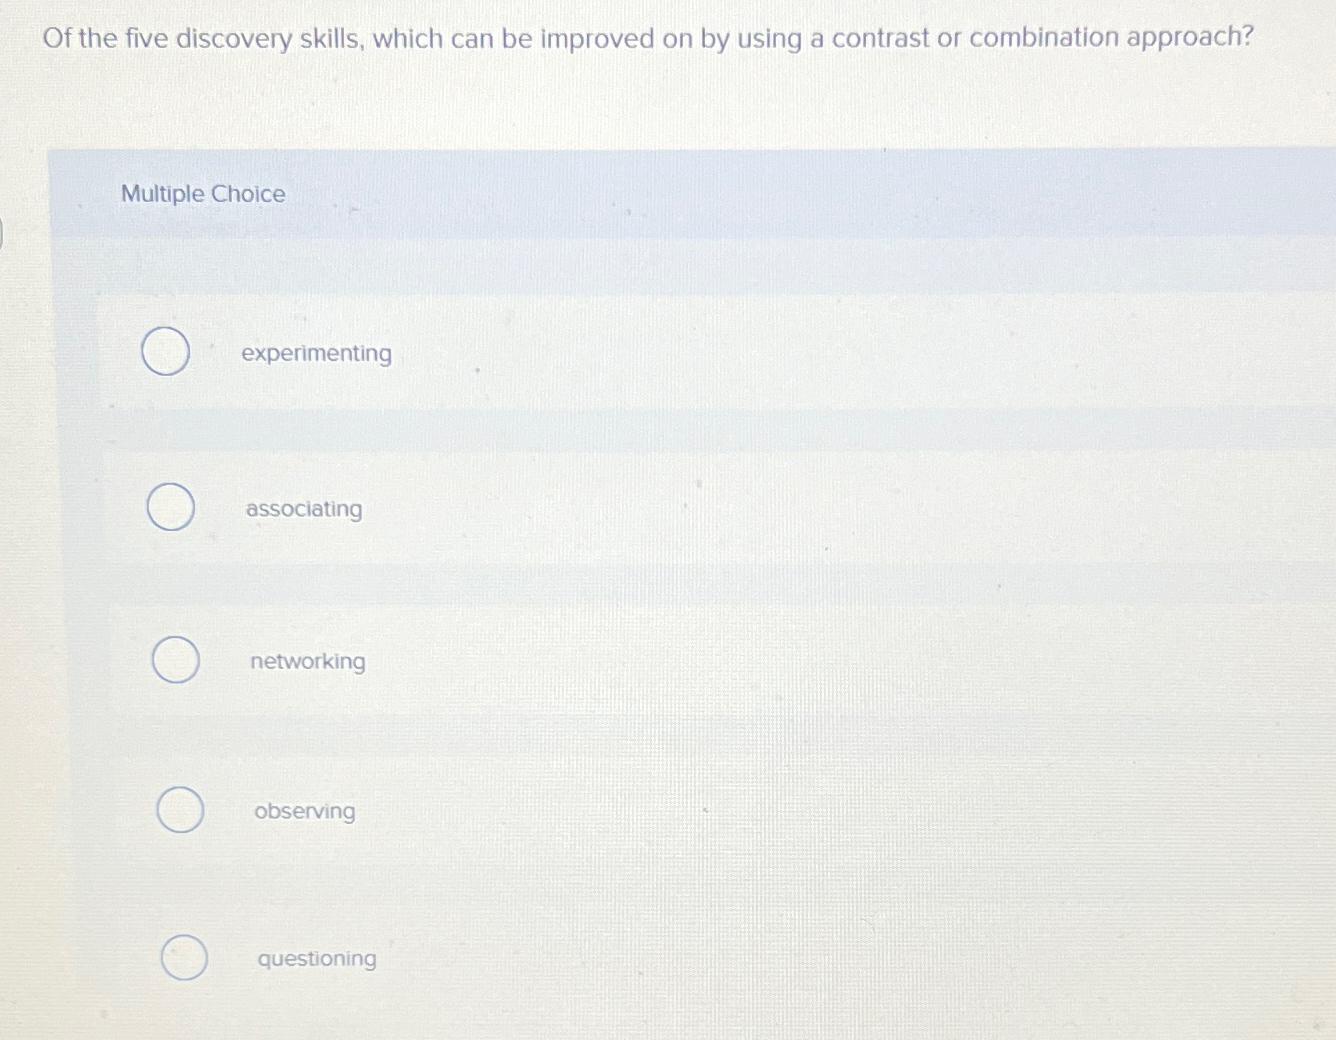Click the question text at the top

pyautogui.click(x=646, y=38)
